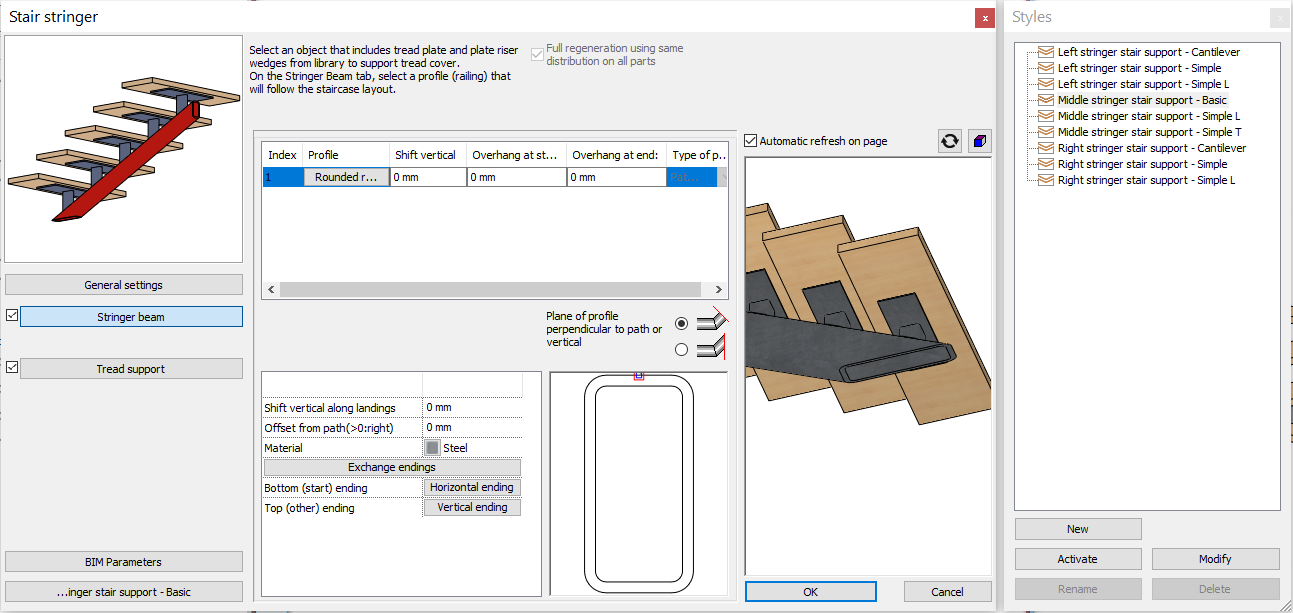Click the perpendicular-to-path profile plane icon
The image size is (1293, 613).
[712, 321]
